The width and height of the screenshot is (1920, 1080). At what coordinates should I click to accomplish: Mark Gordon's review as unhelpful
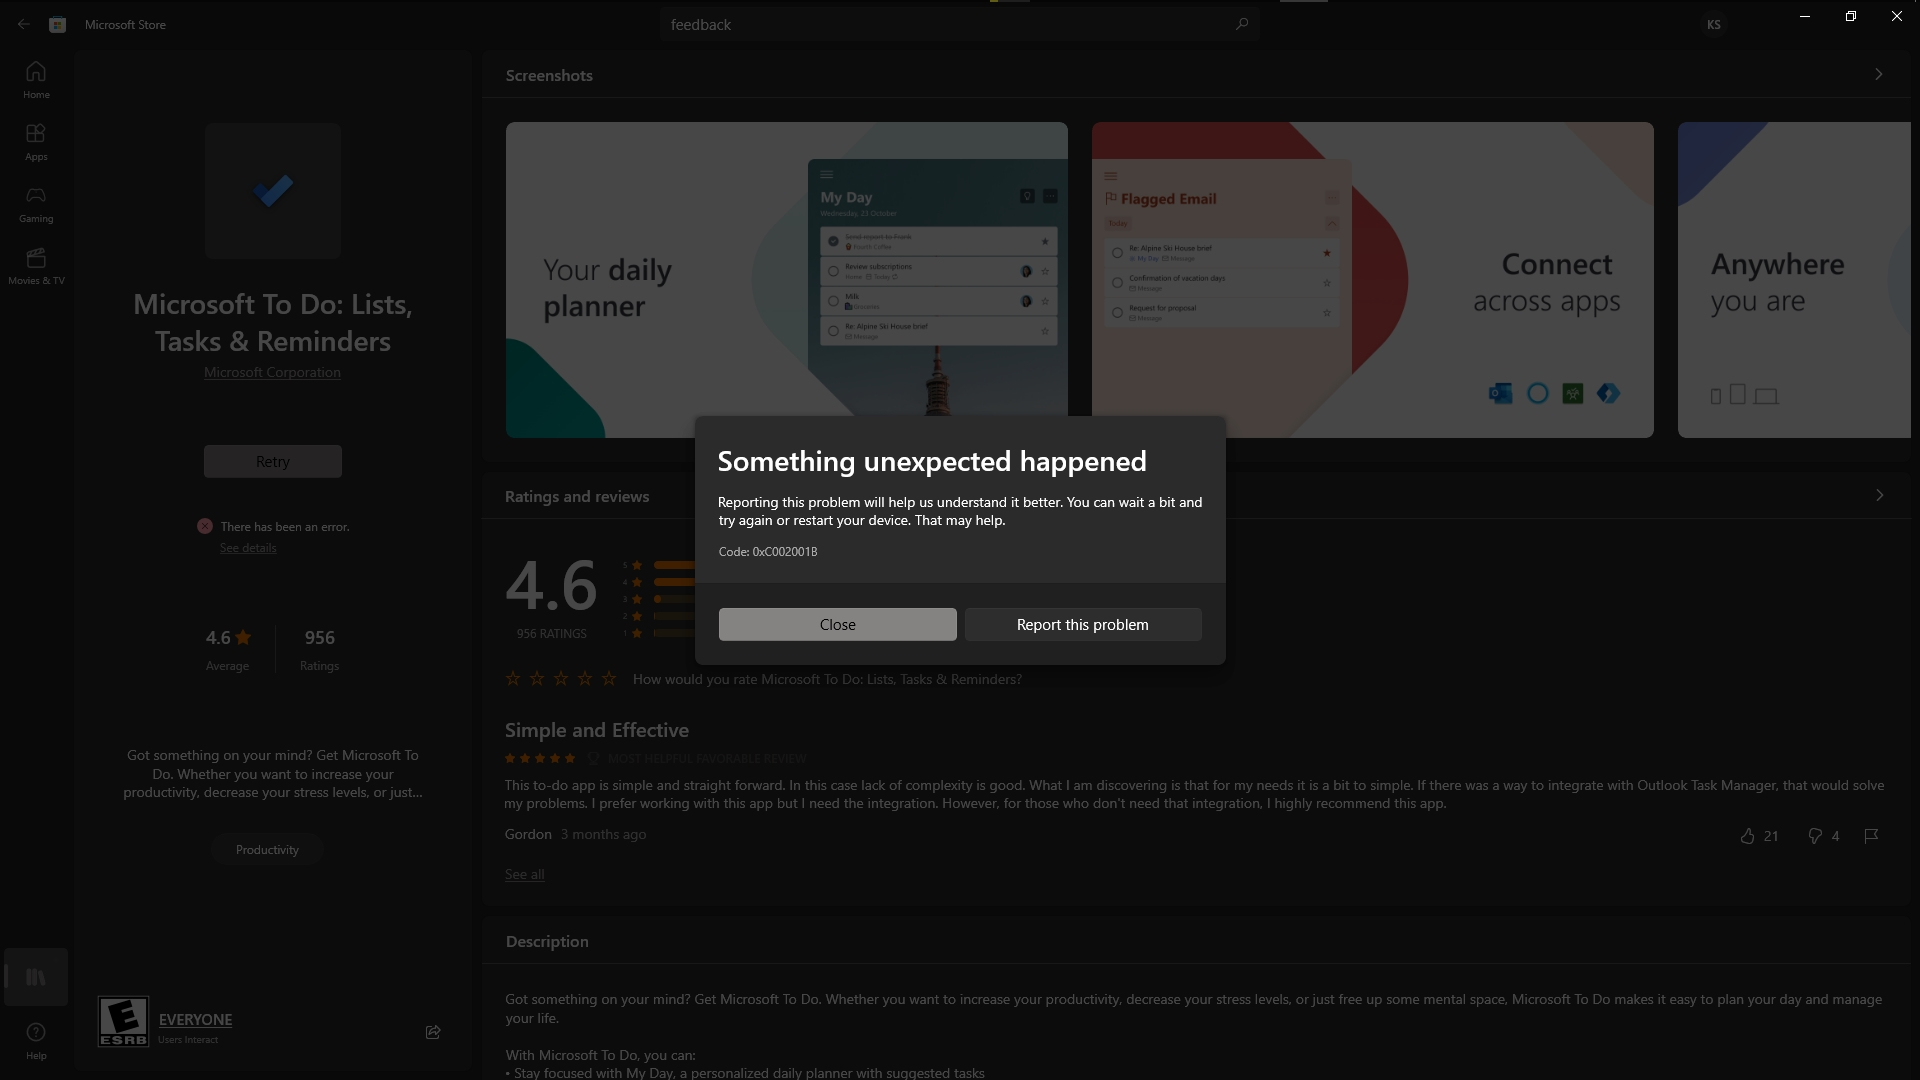tap(1814, 835)
